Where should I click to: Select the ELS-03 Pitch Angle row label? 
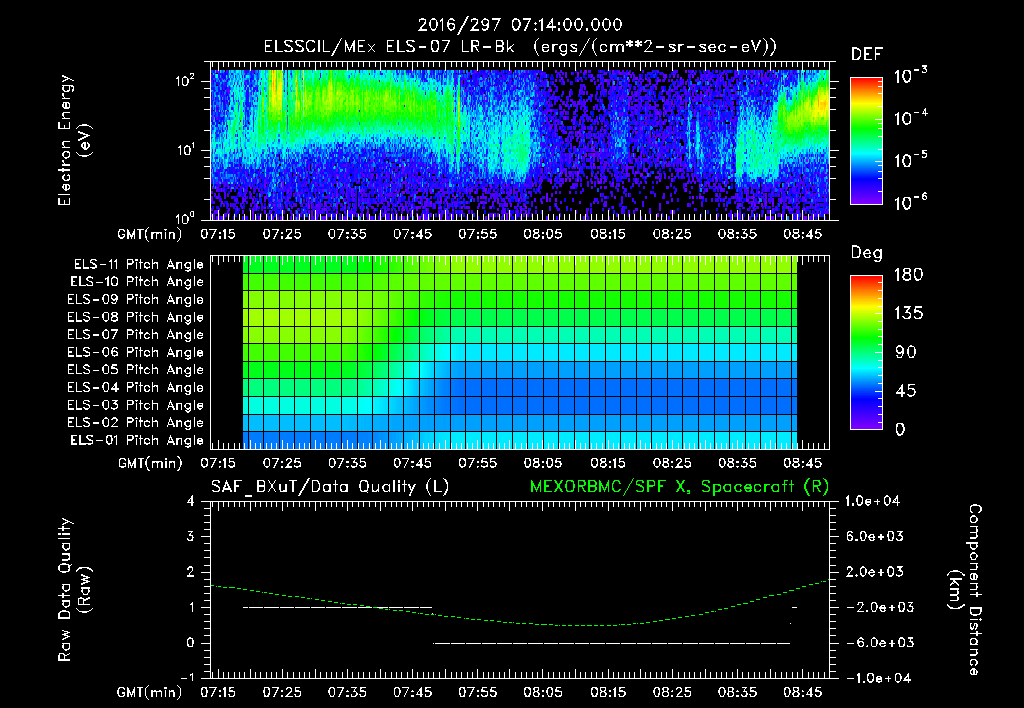(x=136, y=405)
